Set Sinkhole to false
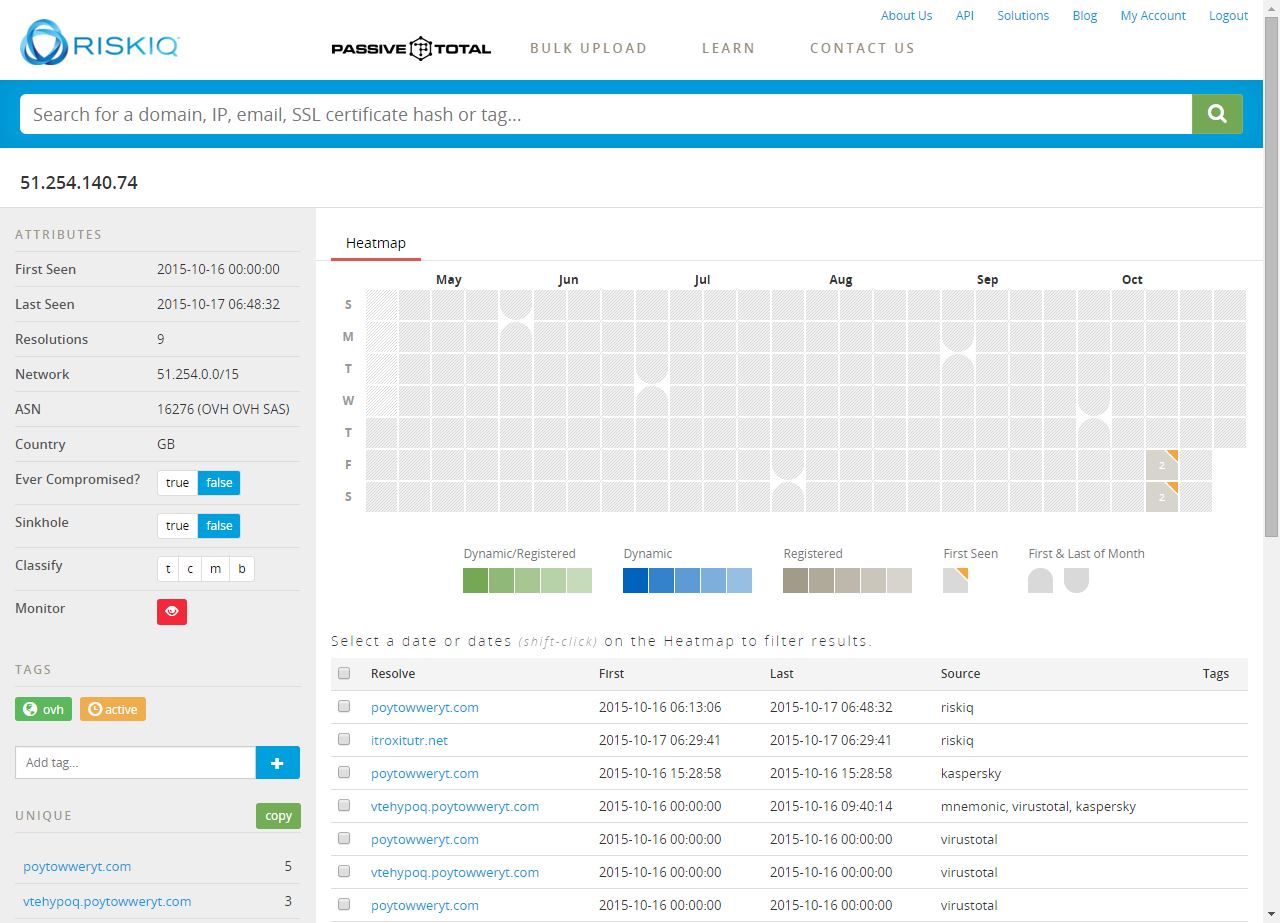 coord(219,526)
